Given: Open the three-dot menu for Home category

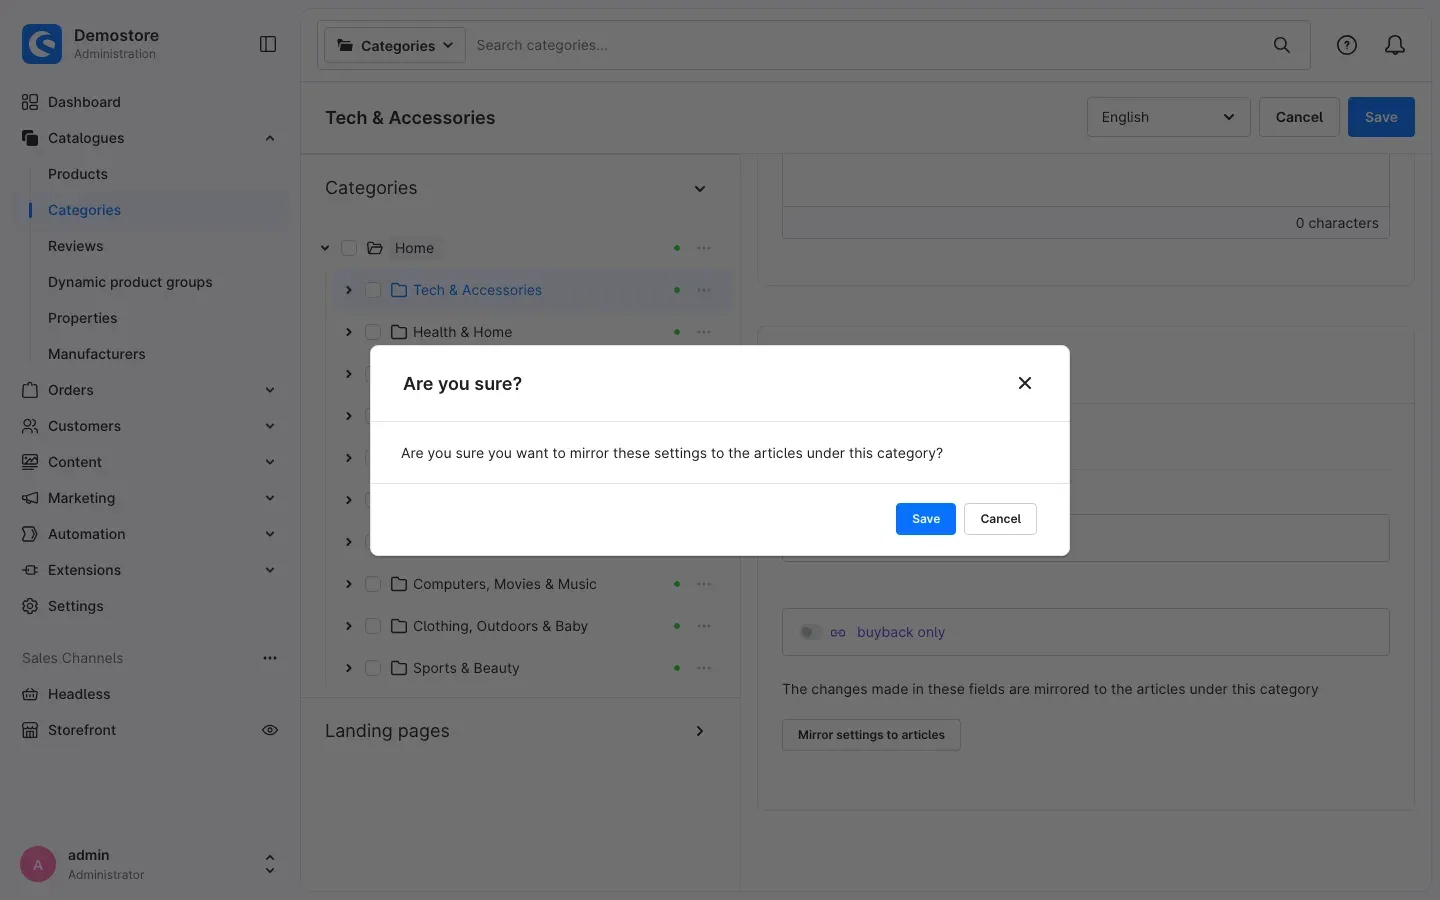Looking at the screenshot, I should coord(704,248).
